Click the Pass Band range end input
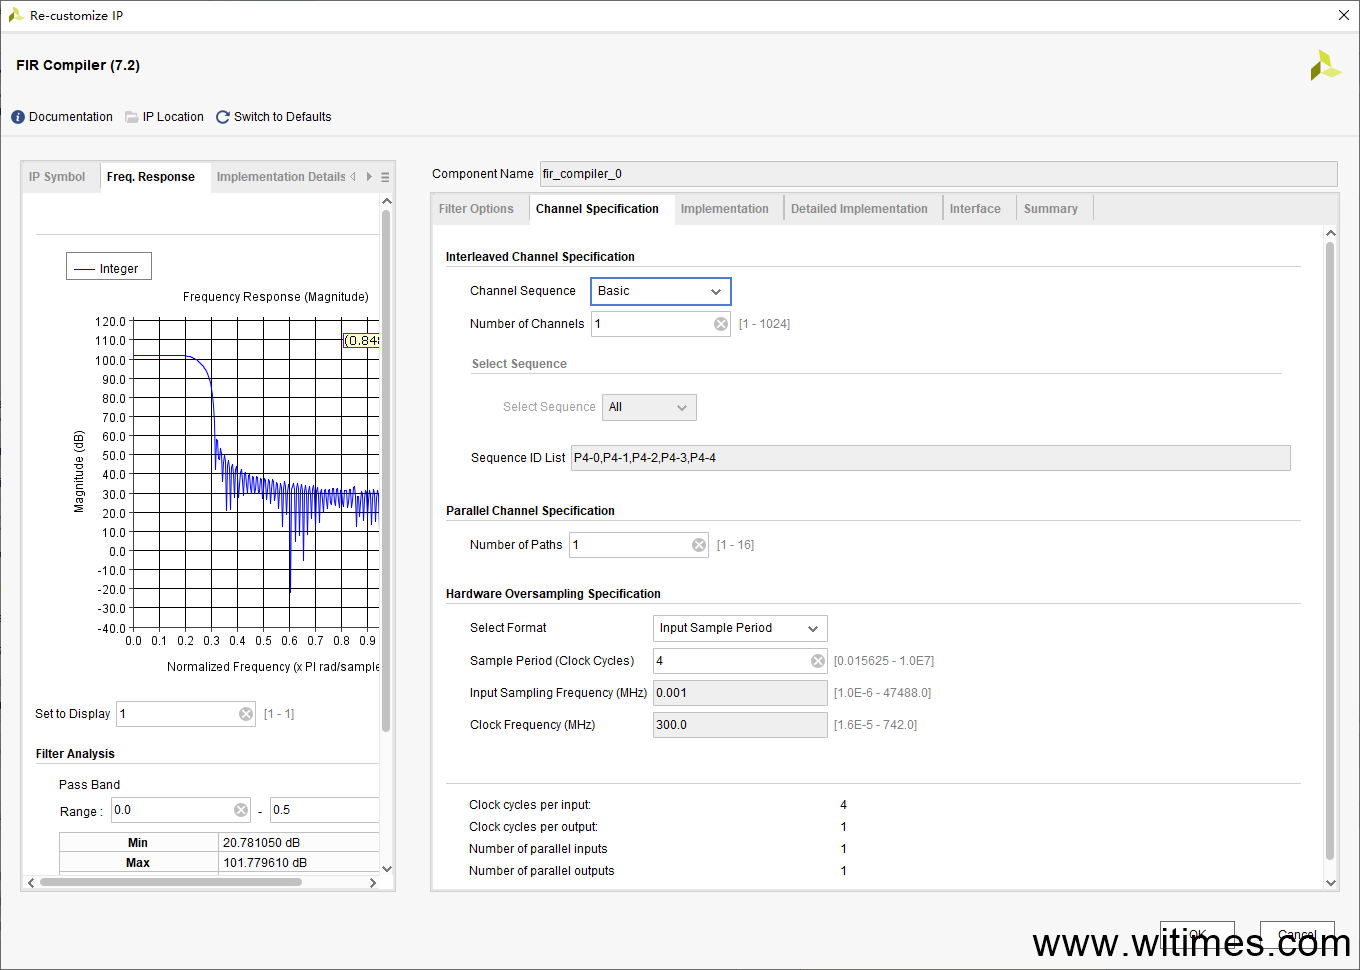 tap(325, 810)
